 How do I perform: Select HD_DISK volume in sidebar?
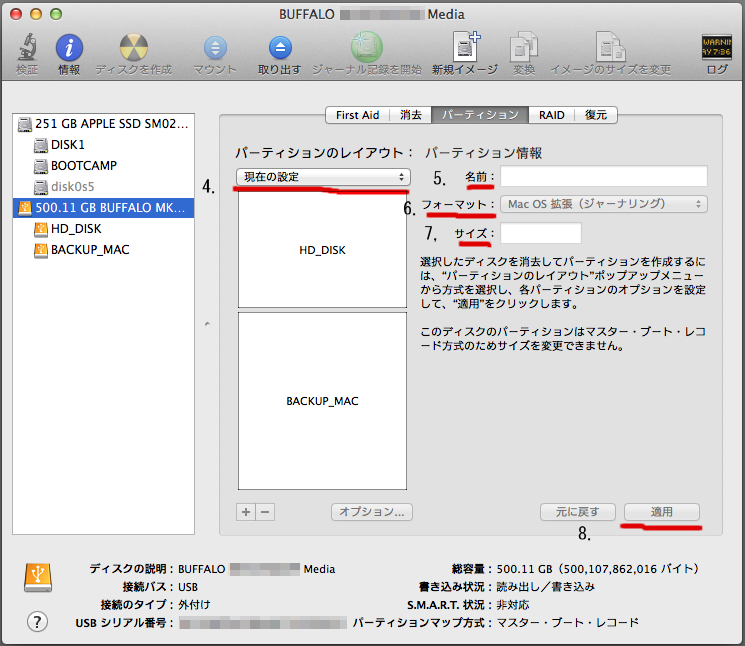pos(103,228)
